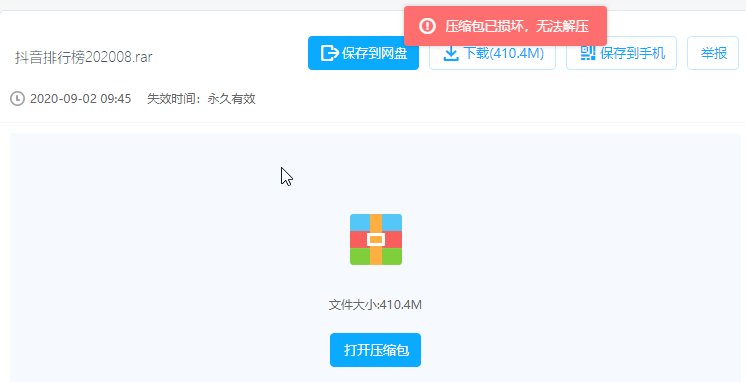Click the exclamation icon in the error toast
746x382 pixels.
click(x=427, y=26)
